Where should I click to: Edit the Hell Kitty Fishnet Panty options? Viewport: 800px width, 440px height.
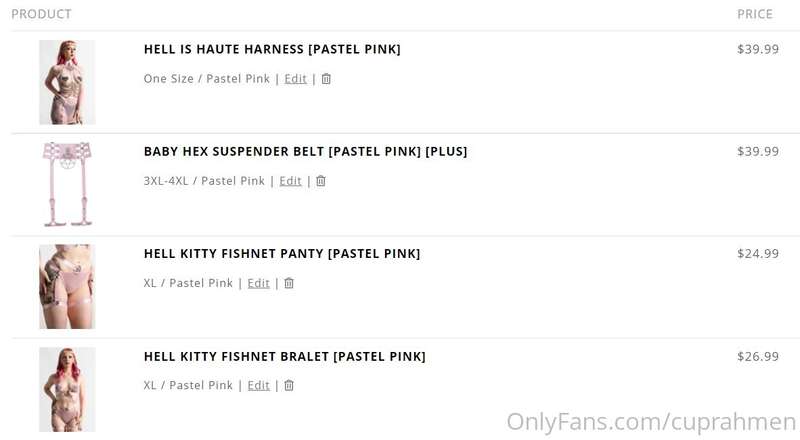pos(258,283)
